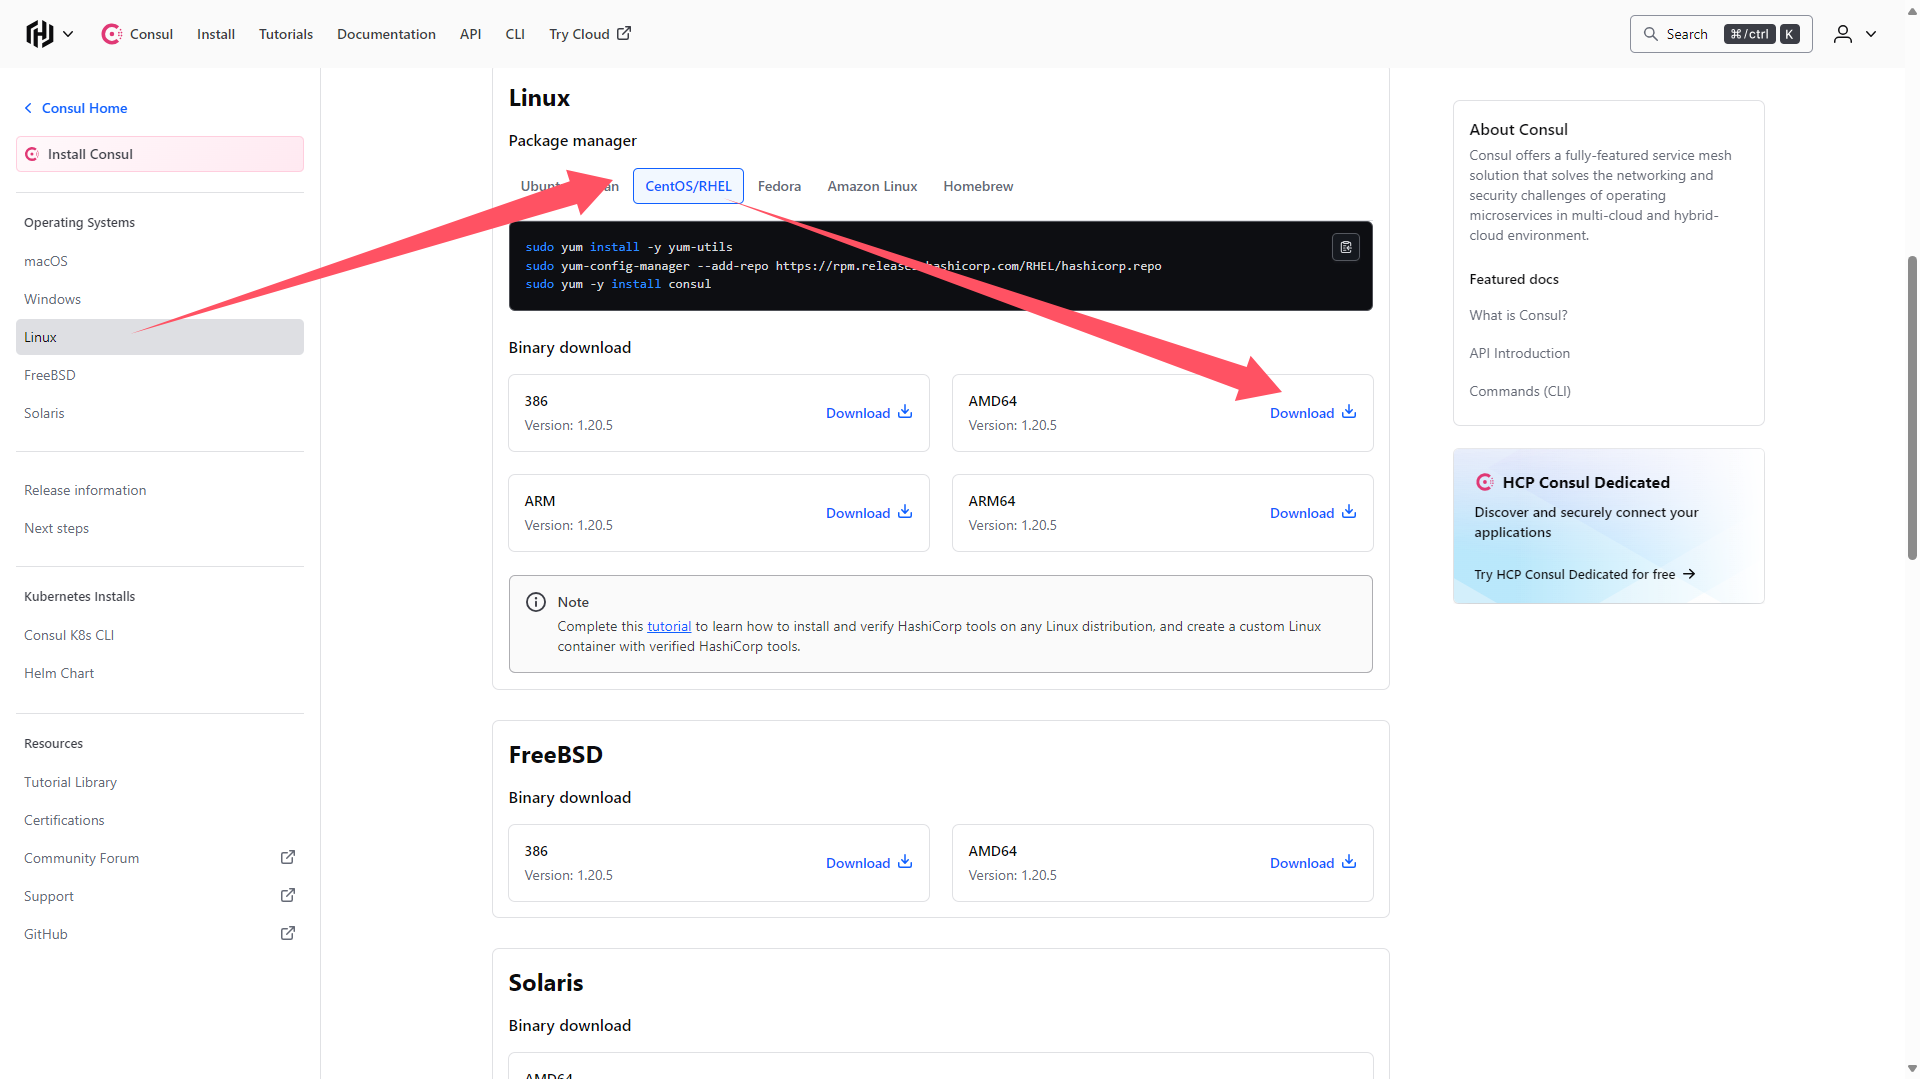Screen dimensions: 1920x1079
Task: Click external-link icon next to GitHub
Action: click(x=288, y=933)
